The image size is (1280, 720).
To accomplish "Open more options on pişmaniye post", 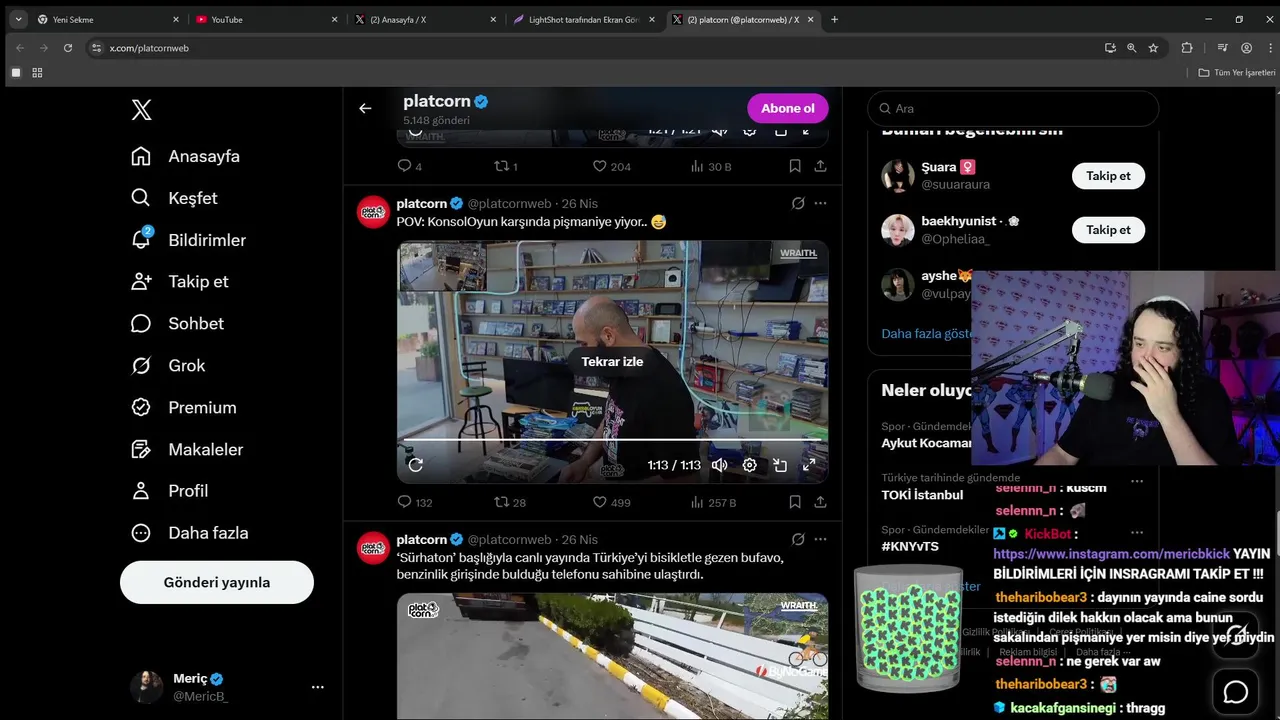I will pyautogui.click(x=820, y=203).
